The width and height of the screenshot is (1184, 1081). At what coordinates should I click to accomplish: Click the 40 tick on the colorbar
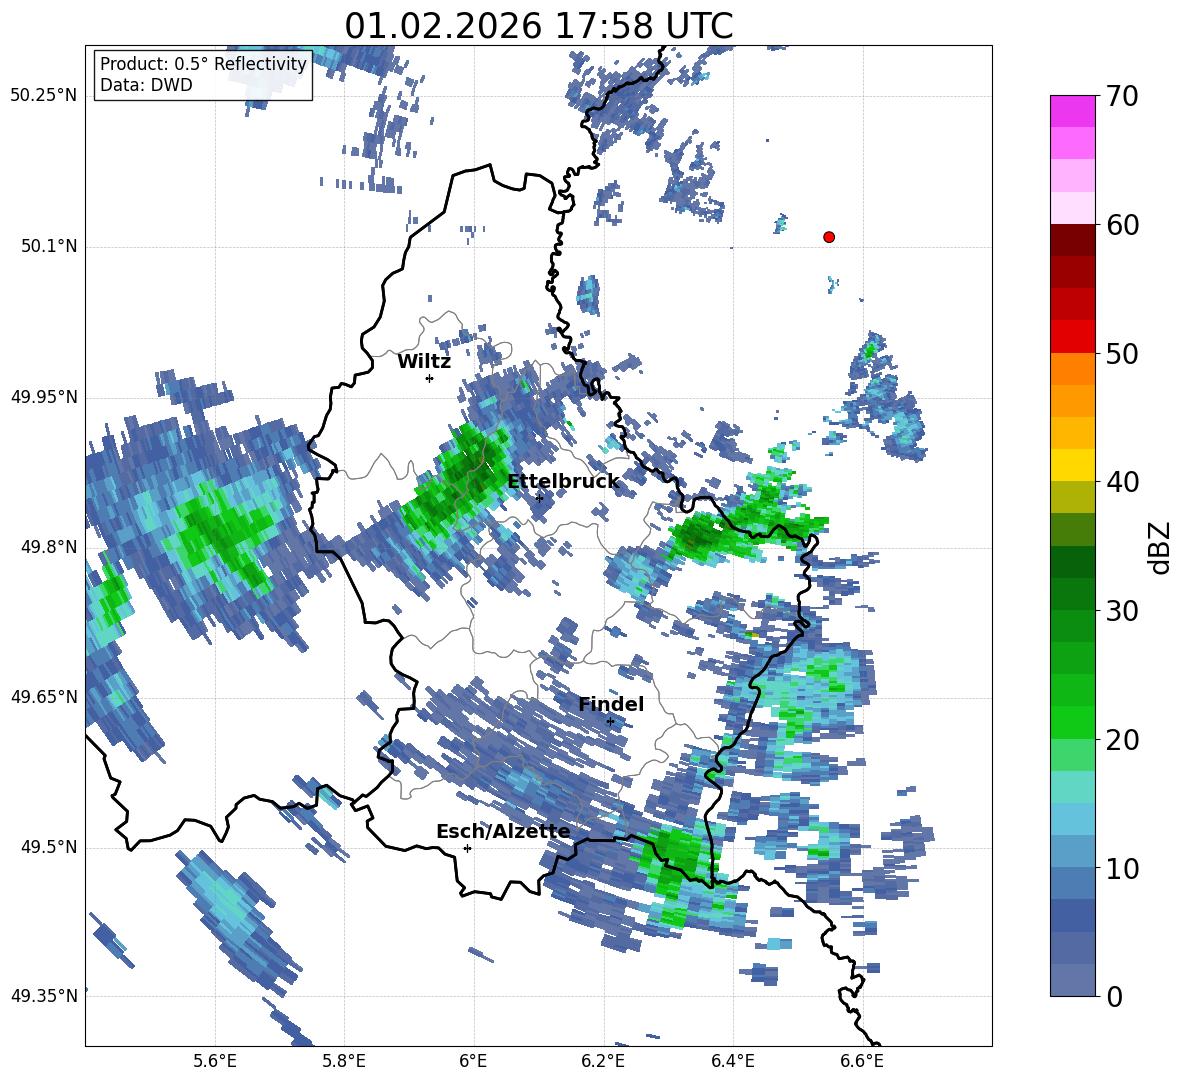[x=1121, y=482]
